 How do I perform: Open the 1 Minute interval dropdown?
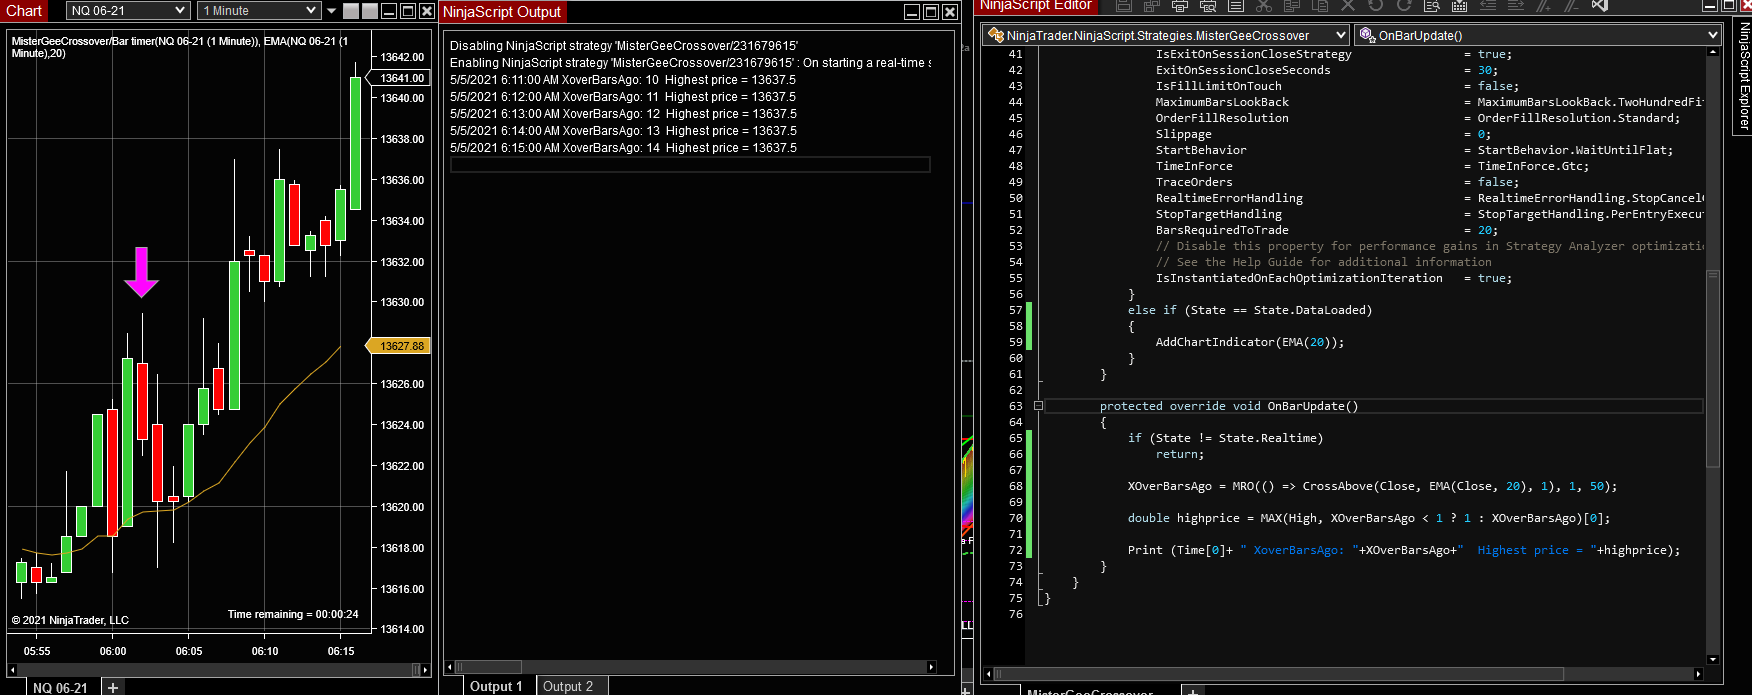258,10
